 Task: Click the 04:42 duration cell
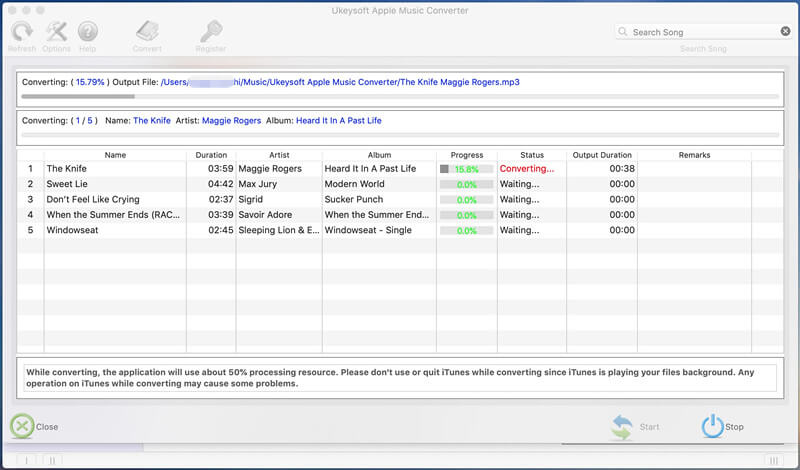tap(220, 184)
